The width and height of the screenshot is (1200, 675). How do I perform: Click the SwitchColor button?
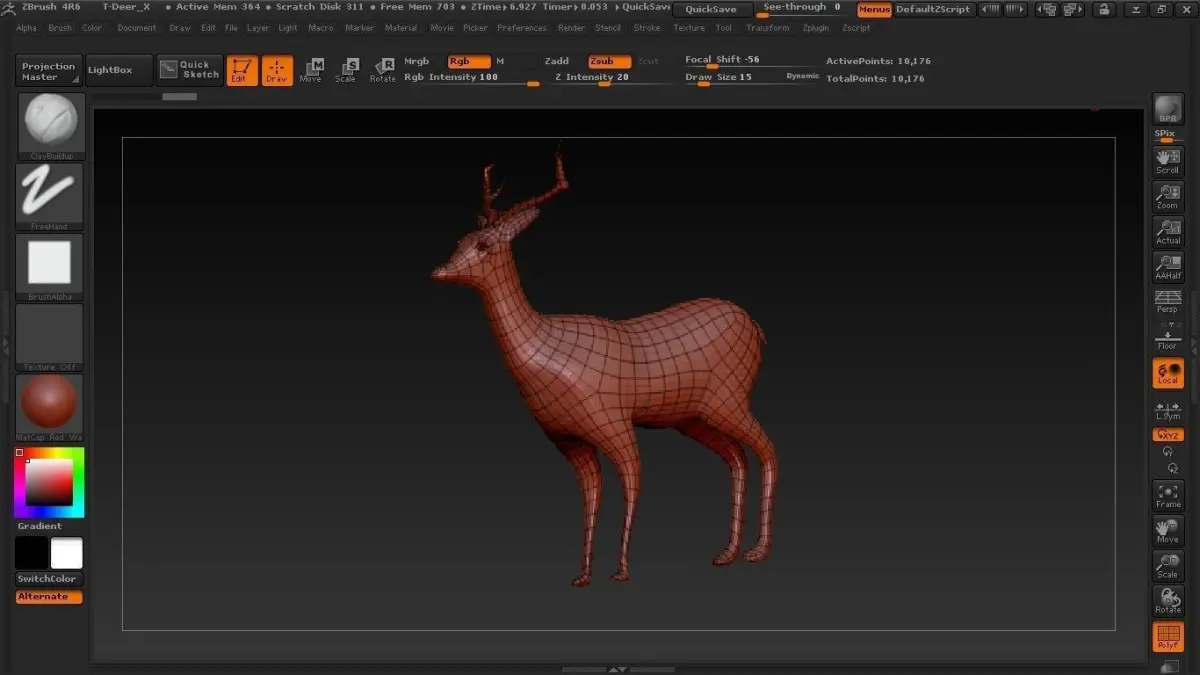point(50,579)
